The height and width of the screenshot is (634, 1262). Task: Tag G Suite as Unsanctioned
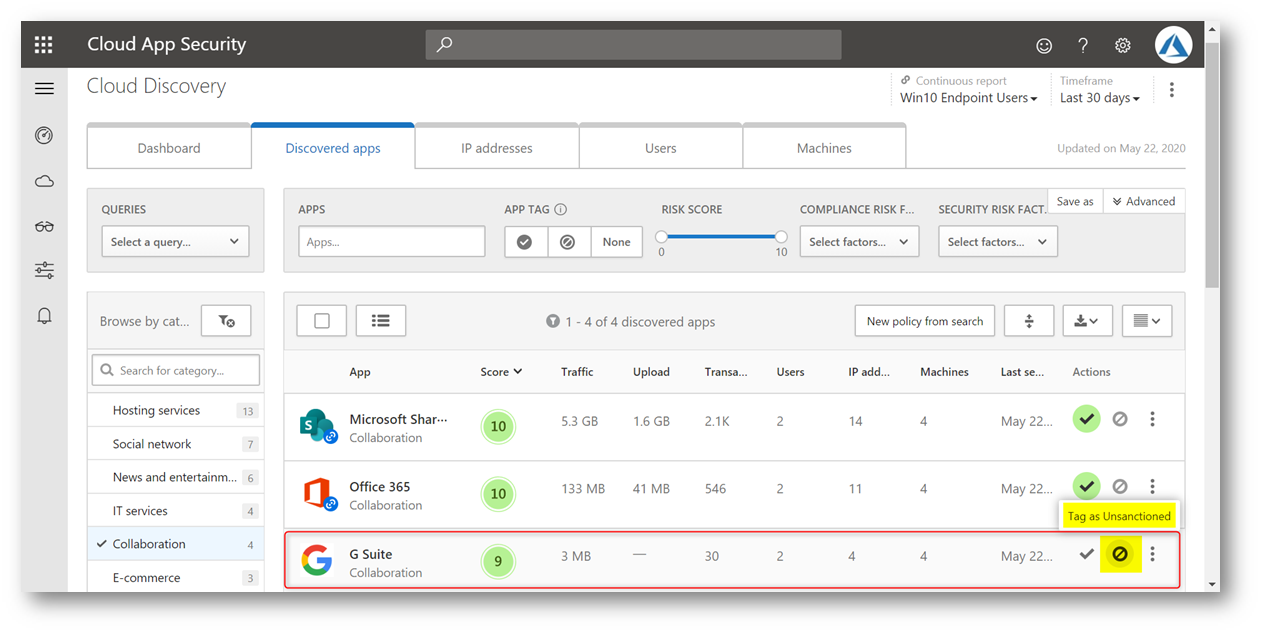click(1120, 554)
